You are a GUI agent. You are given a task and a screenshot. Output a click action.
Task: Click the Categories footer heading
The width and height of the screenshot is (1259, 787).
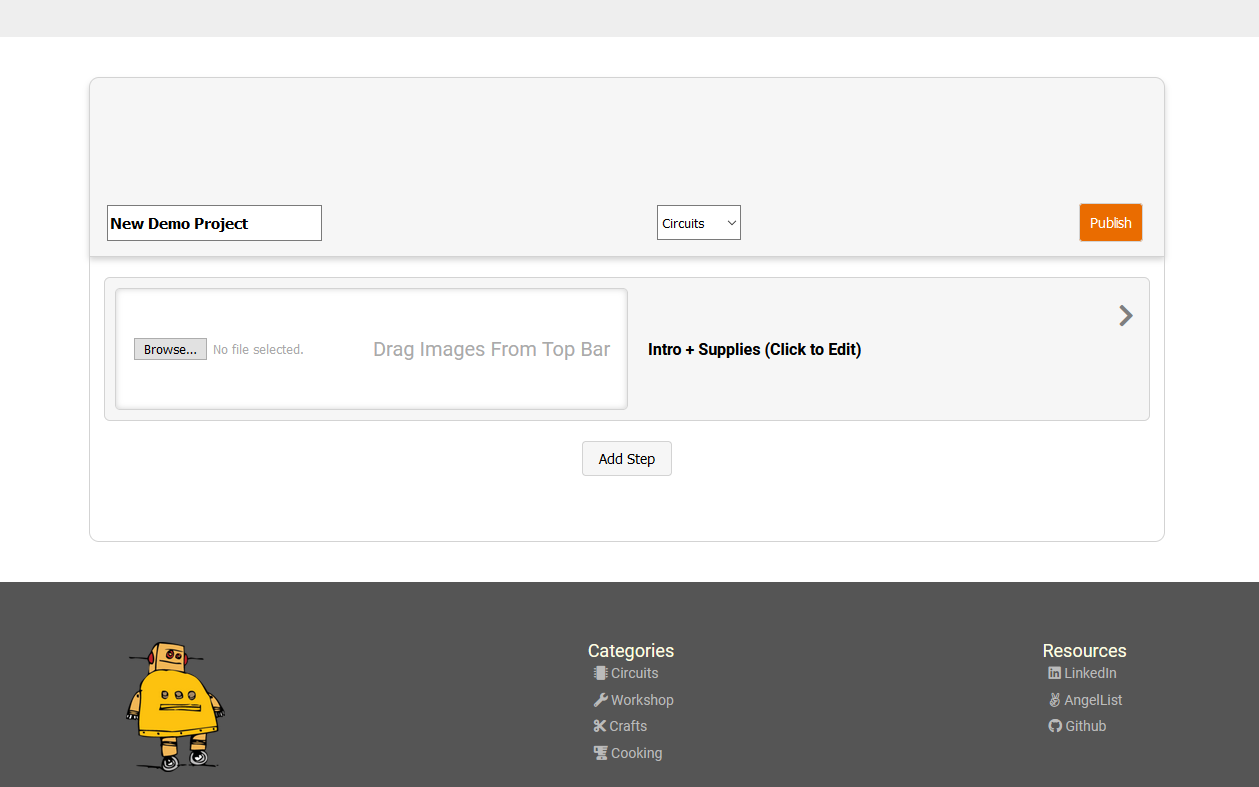(631, 650)
